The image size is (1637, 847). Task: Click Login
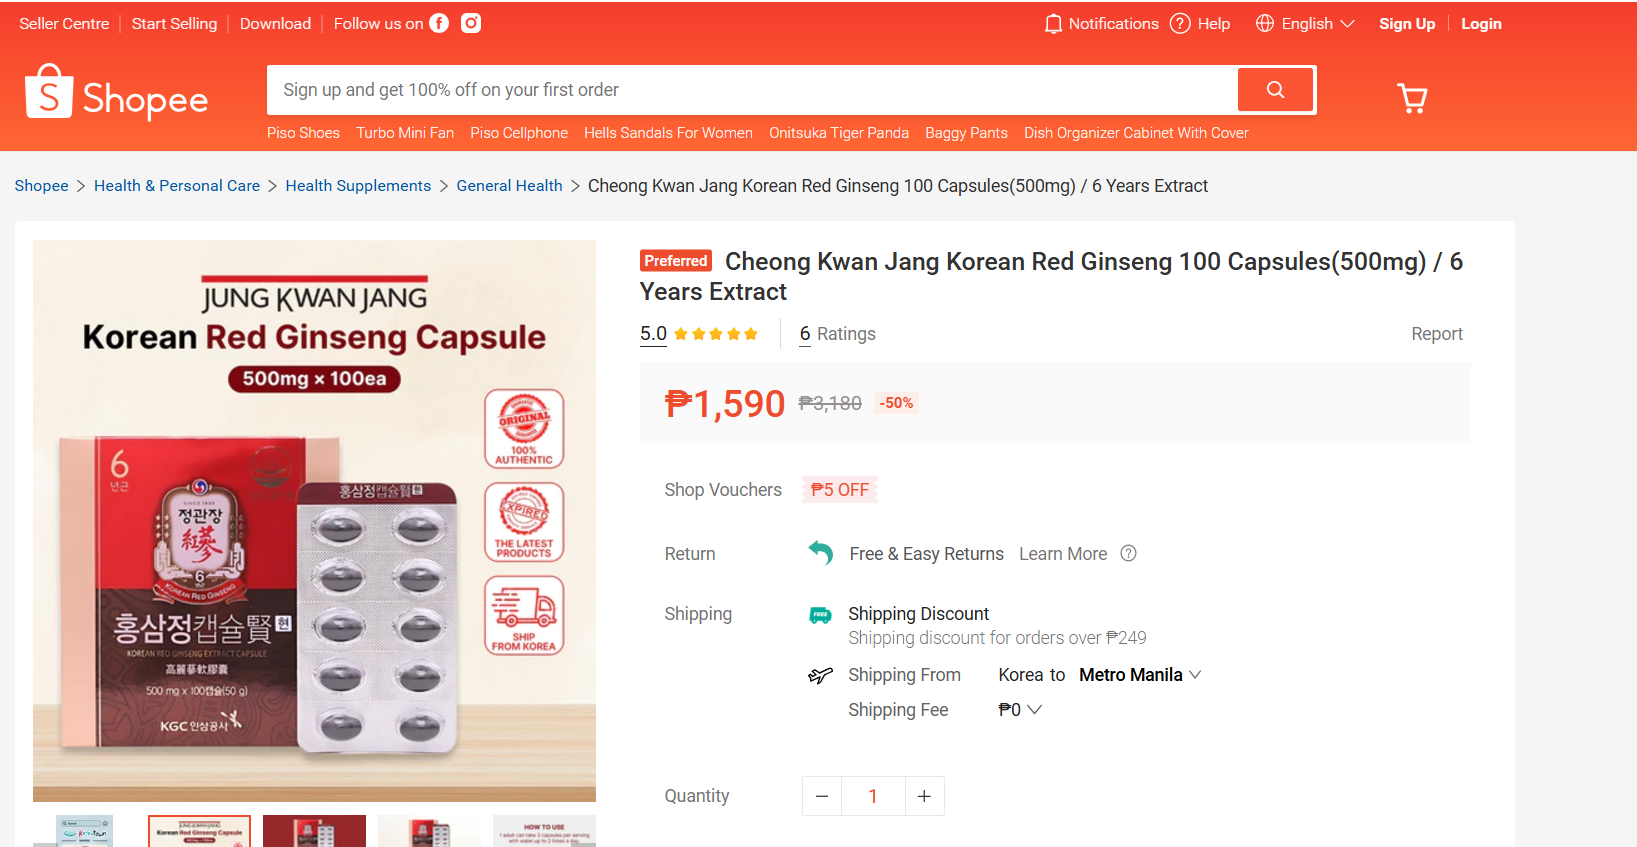coord(1481,24)
